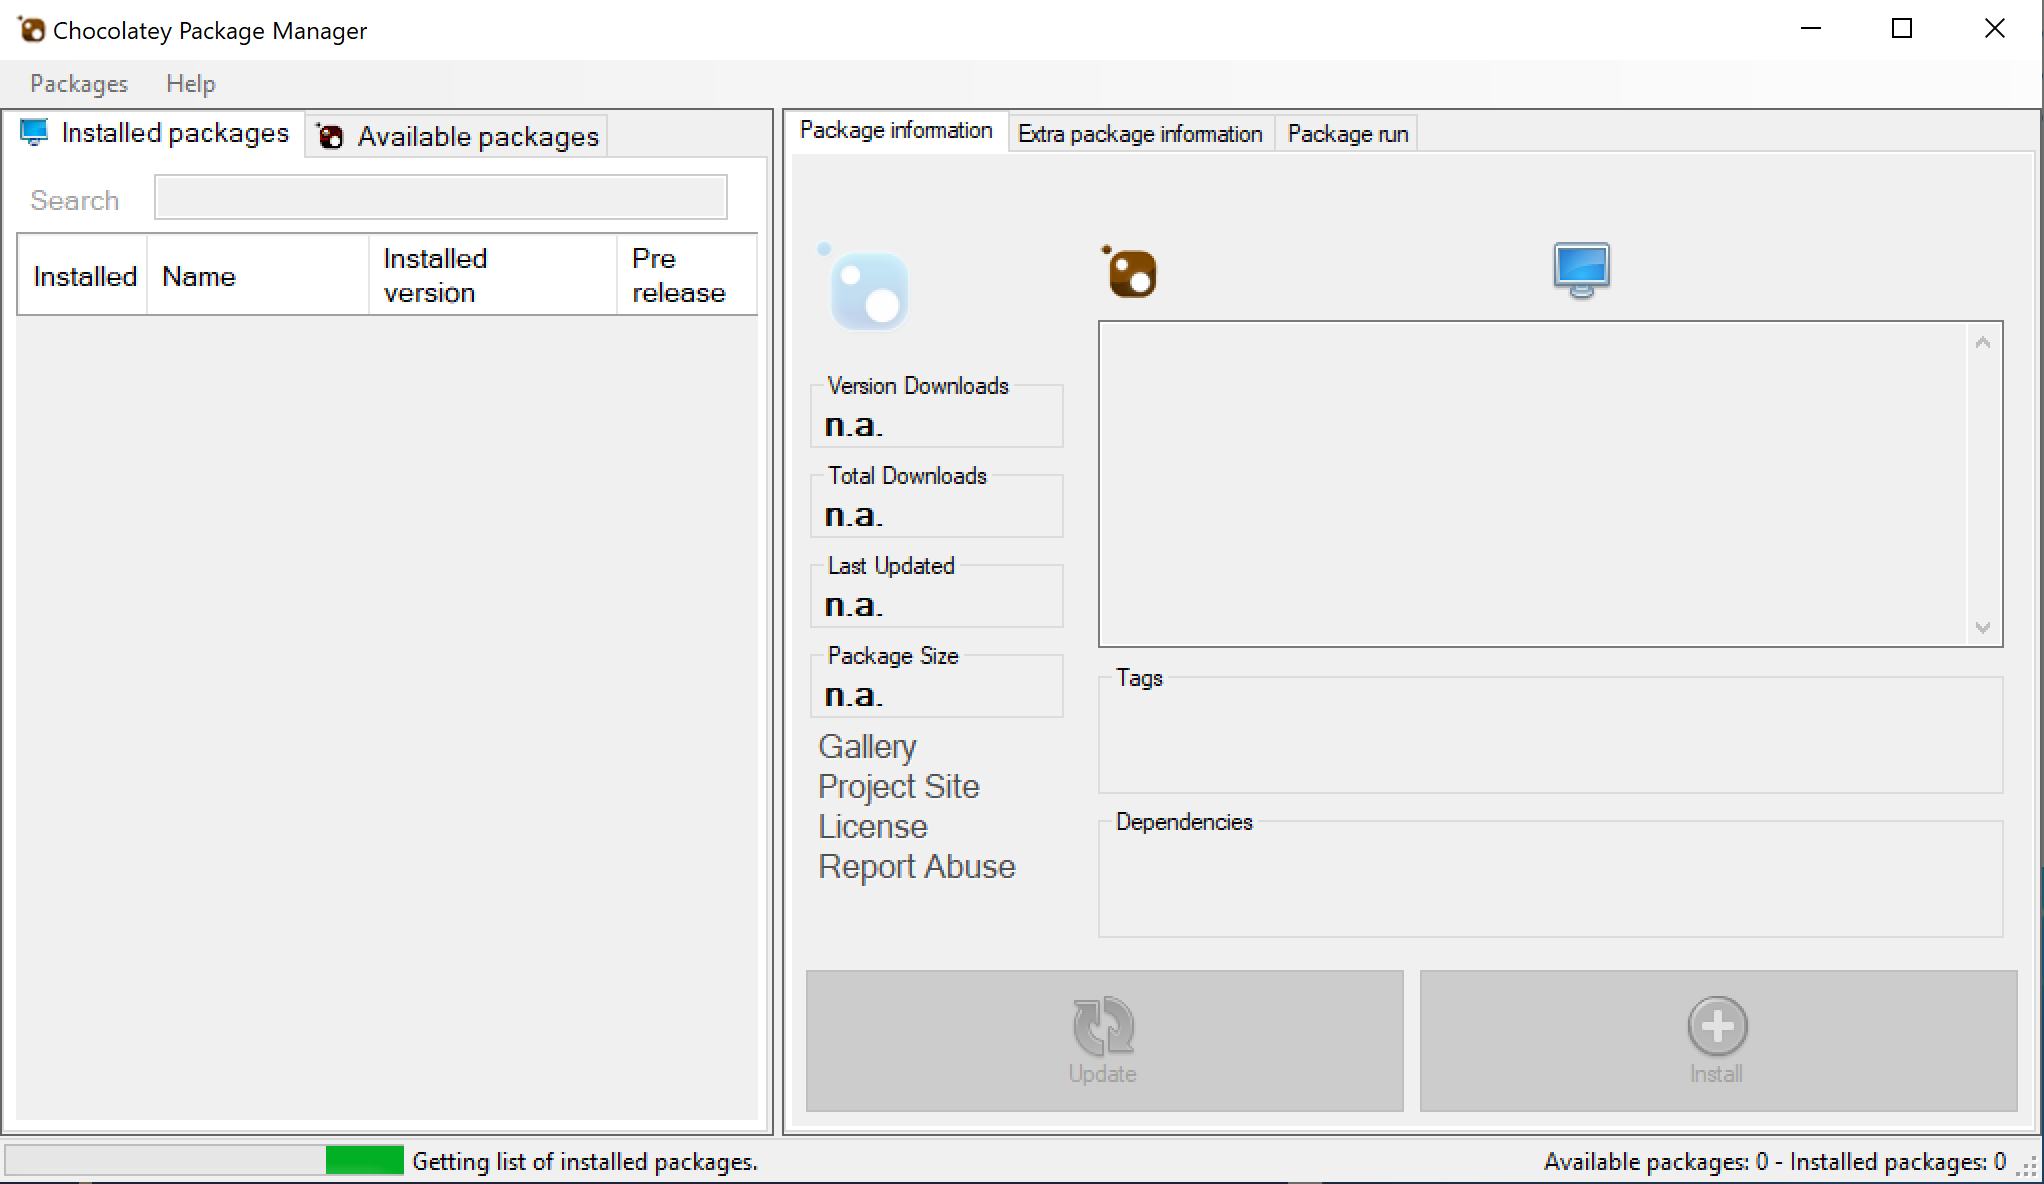Click the Update button
2044x1184 pixels.
[x=1105, y=1040]
